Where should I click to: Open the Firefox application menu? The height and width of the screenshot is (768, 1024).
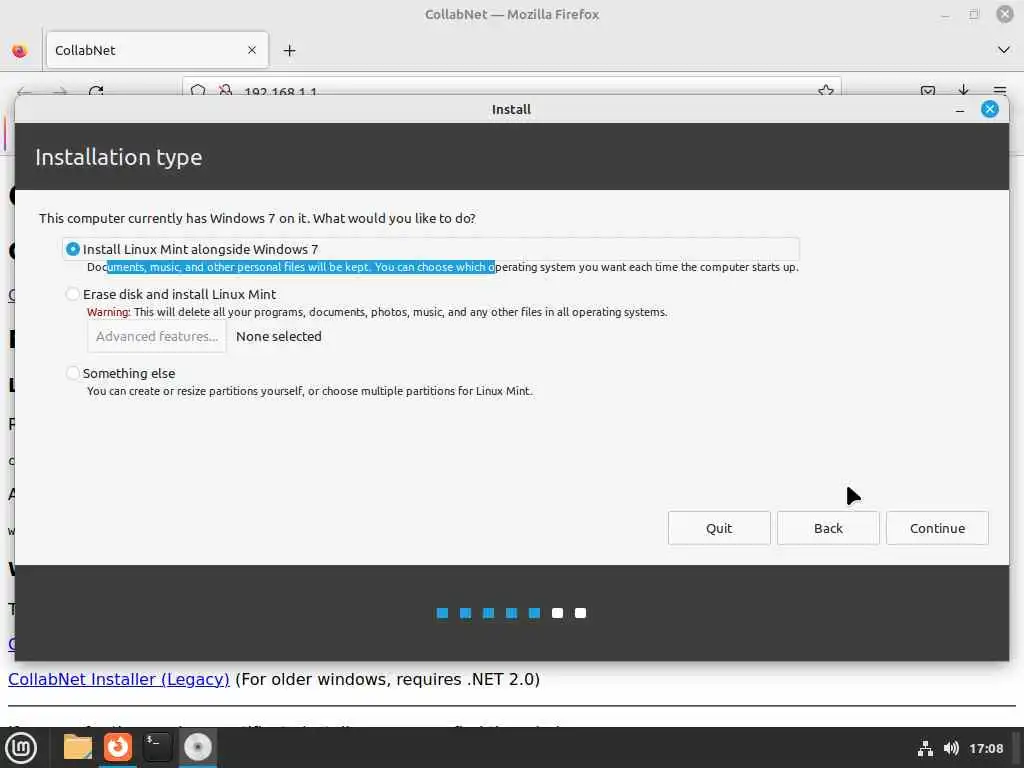(x=1000, y=91)
